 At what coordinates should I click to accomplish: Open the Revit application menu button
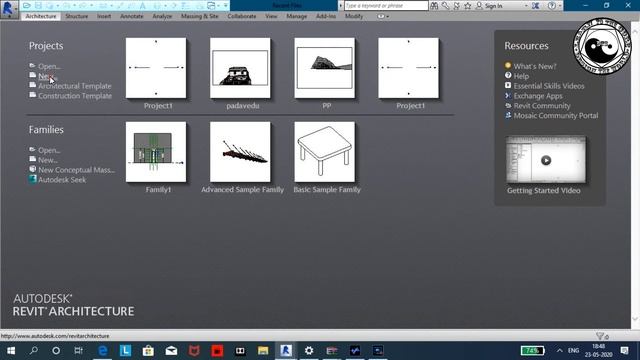[x=9, y=9]
